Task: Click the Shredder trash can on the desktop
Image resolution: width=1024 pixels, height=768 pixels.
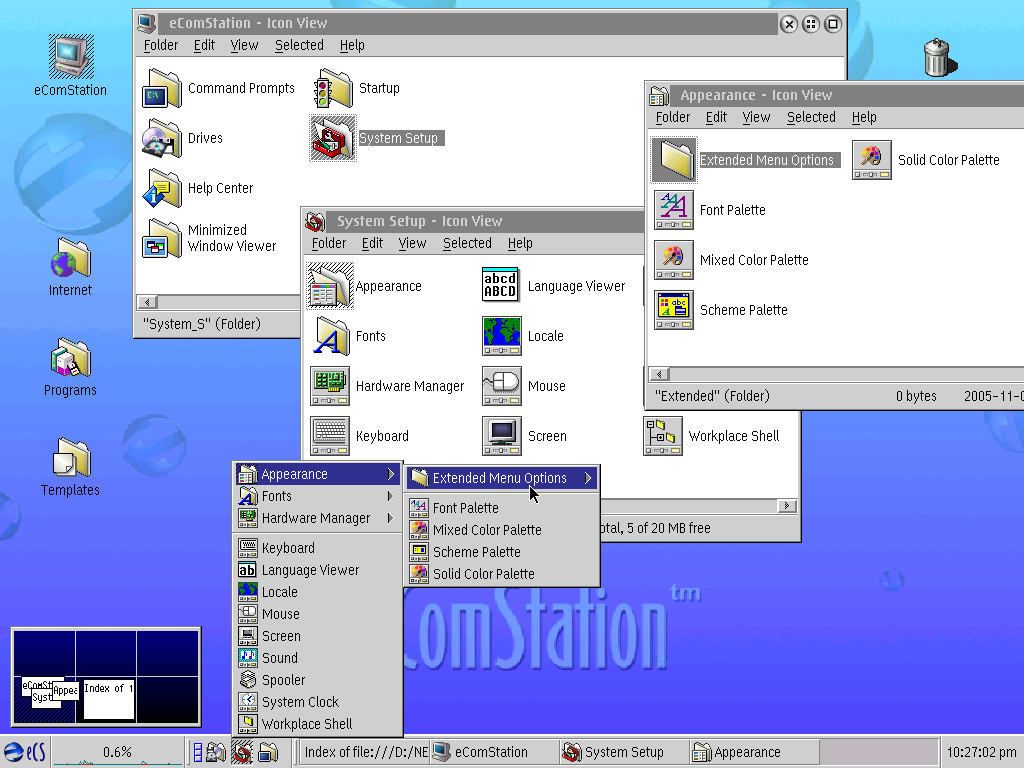Action: (939, 57)
